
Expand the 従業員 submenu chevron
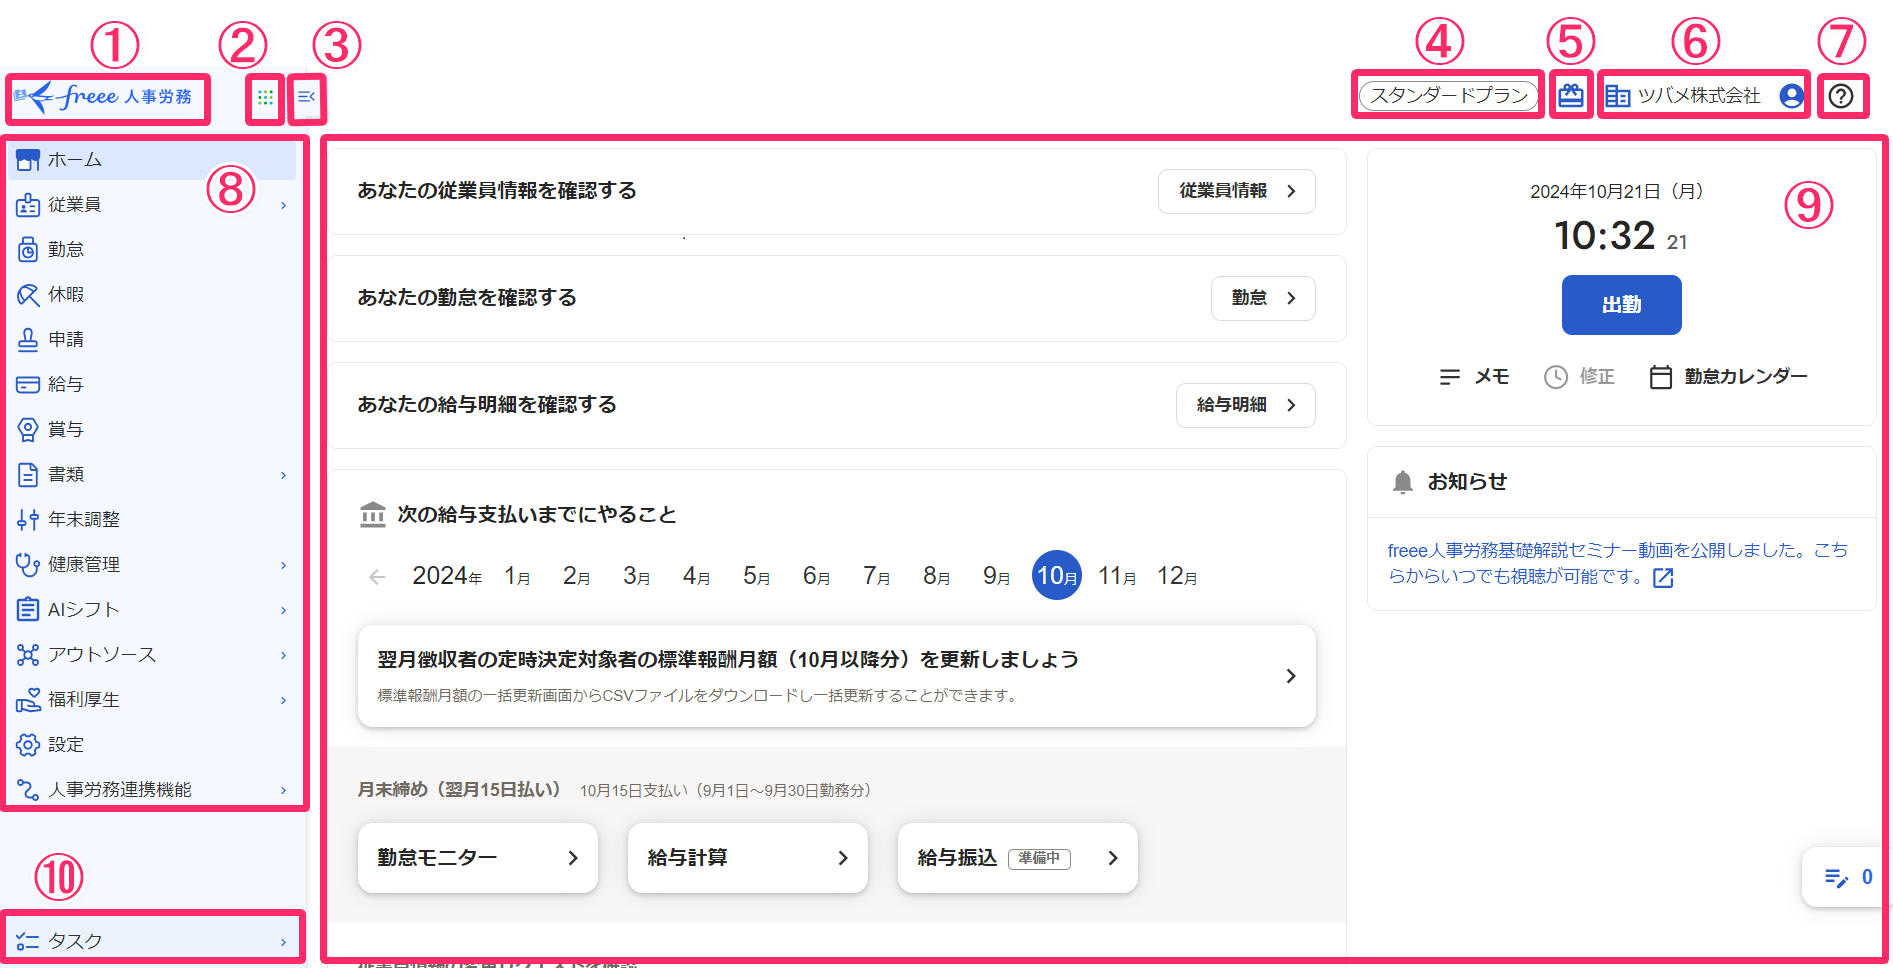[x=284, y=205]
